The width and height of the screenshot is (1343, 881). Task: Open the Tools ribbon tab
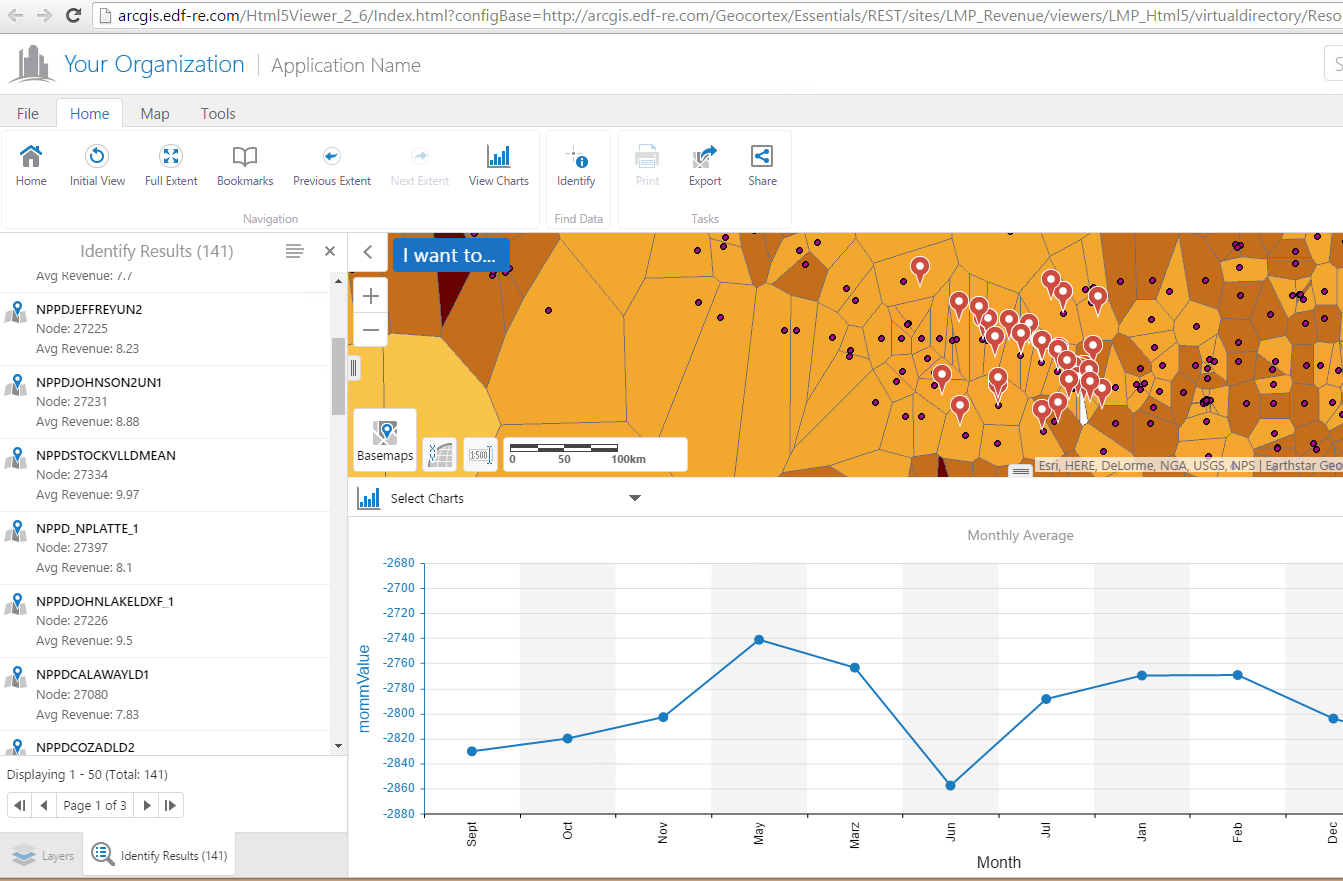pos(218,113)
